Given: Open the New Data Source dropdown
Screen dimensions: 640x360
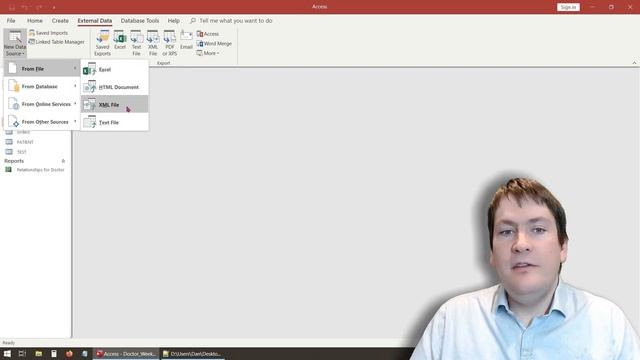Looking at the screenshot, I should [x=15, y=43].
